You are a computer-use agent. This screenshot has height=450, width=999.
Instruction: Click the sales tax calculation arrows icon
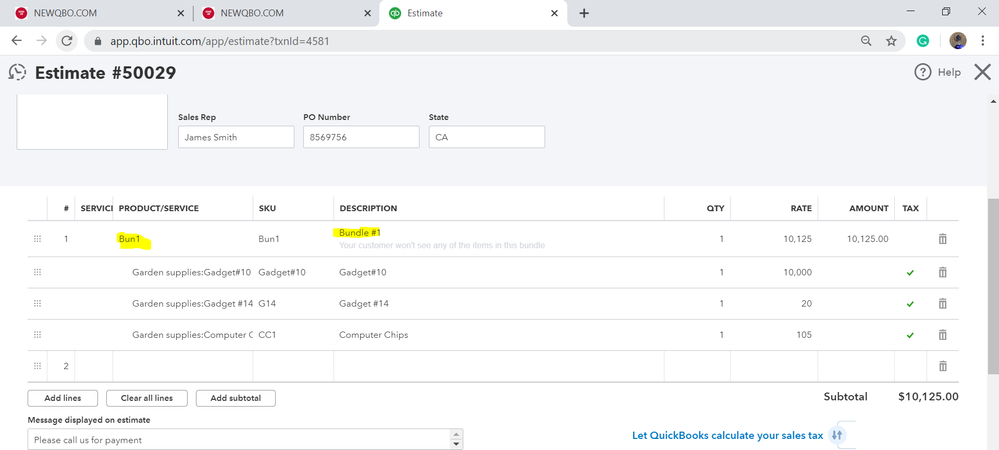(838, 435)
